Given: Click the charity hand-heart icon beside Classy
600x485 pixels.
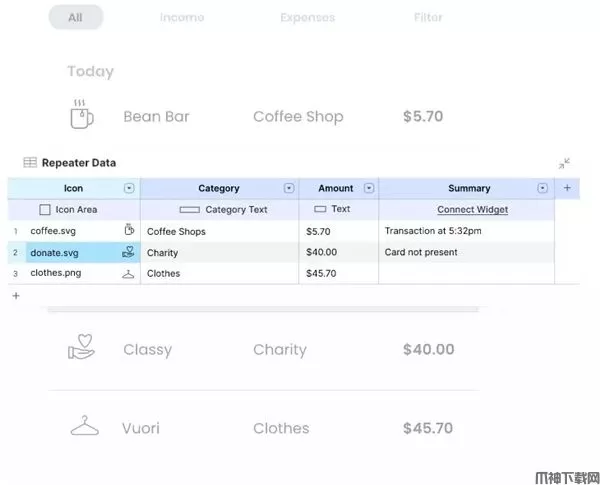Looking at the screenshot, I should [82, 347].
